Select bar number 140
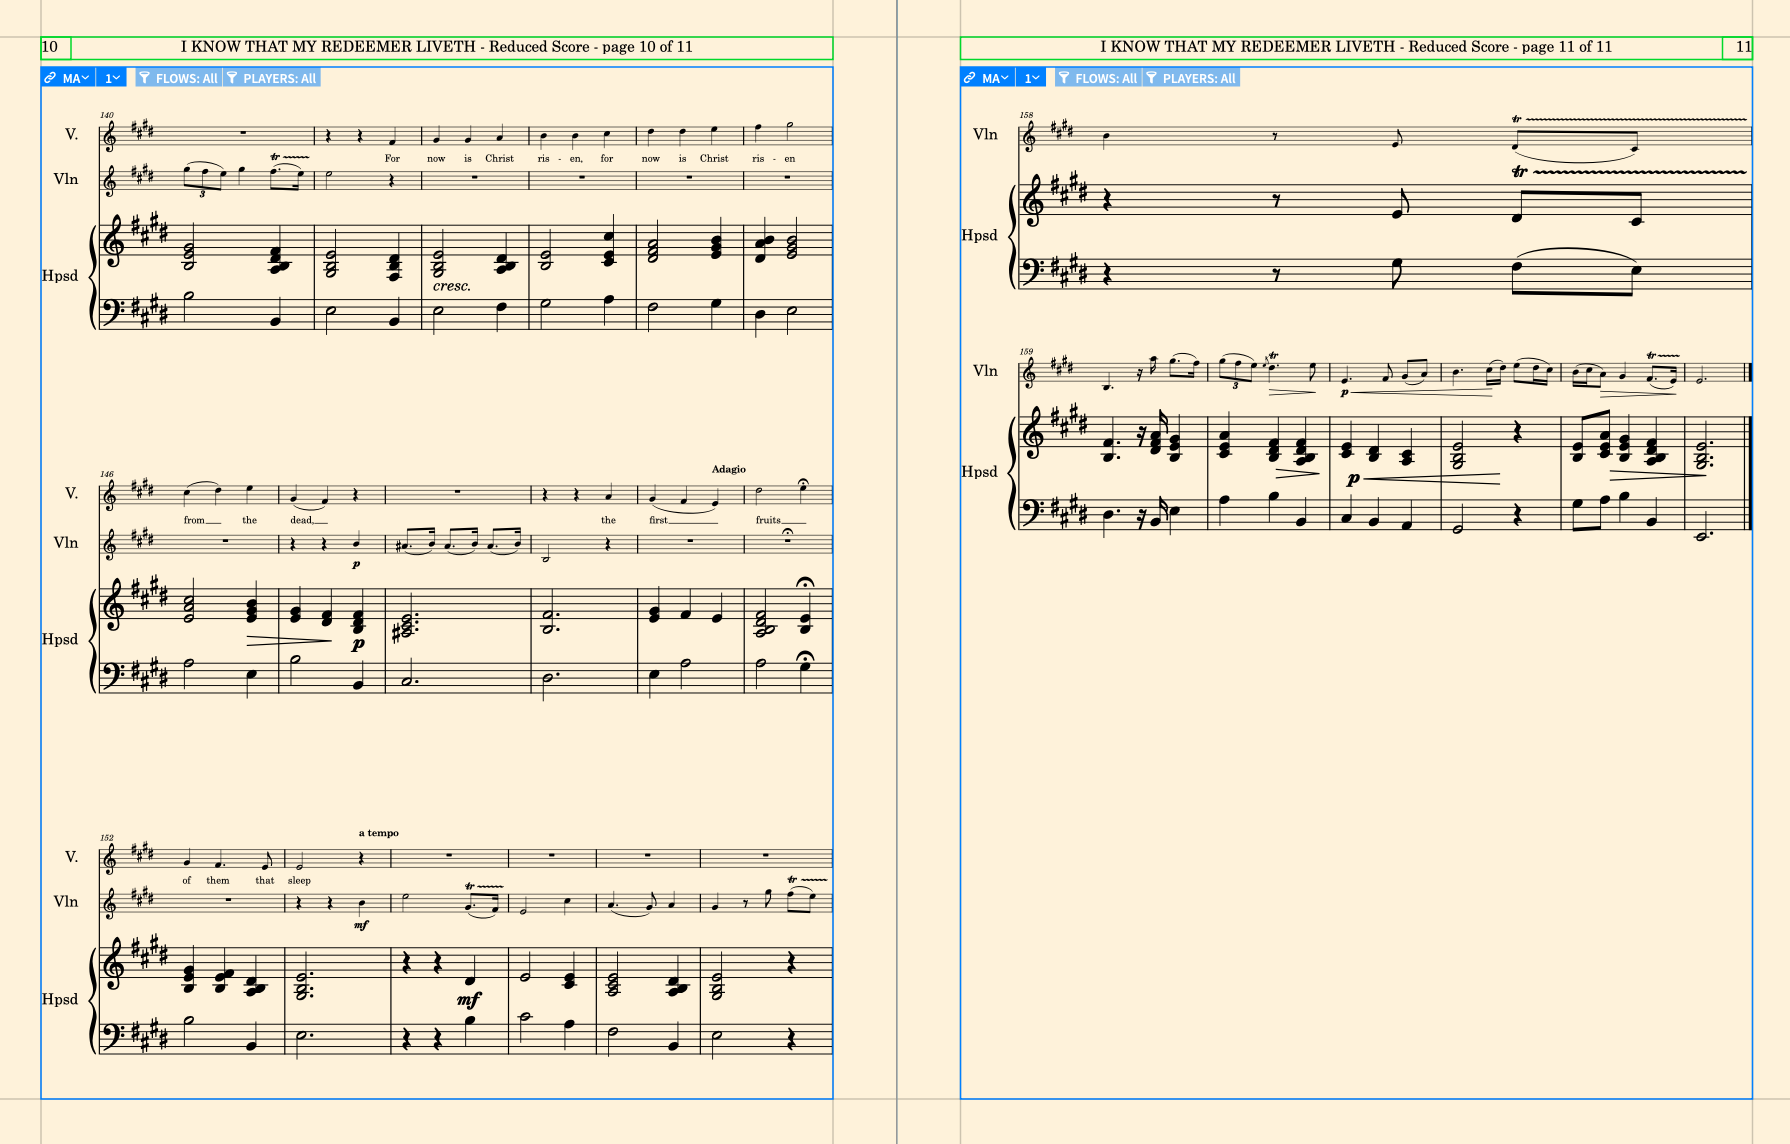The height and width of the screenshot is (1144, 1790). click(107, 116)
